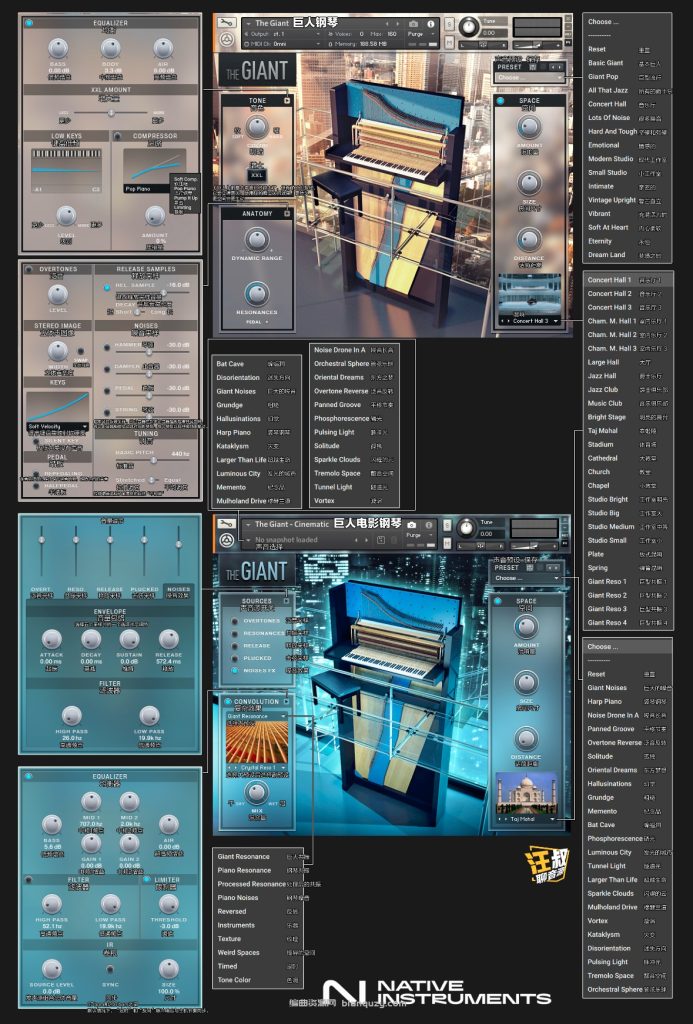Image resolution: width=693 pixels, height=1024 pixels.
Task: Select next preset arrow in The Giant PRESET box
Action: point(560,67)
